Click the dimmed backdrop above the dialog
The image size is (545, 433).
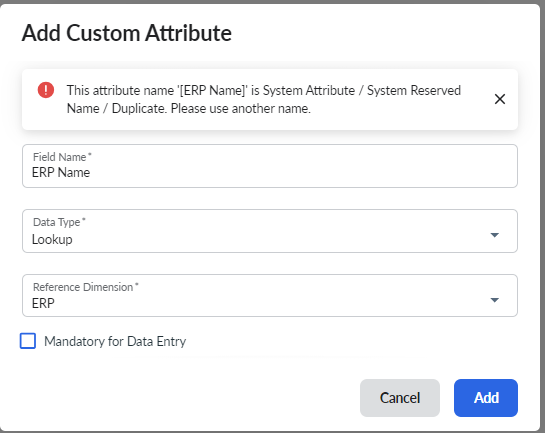pyautogui.click(x=272, y=2)
